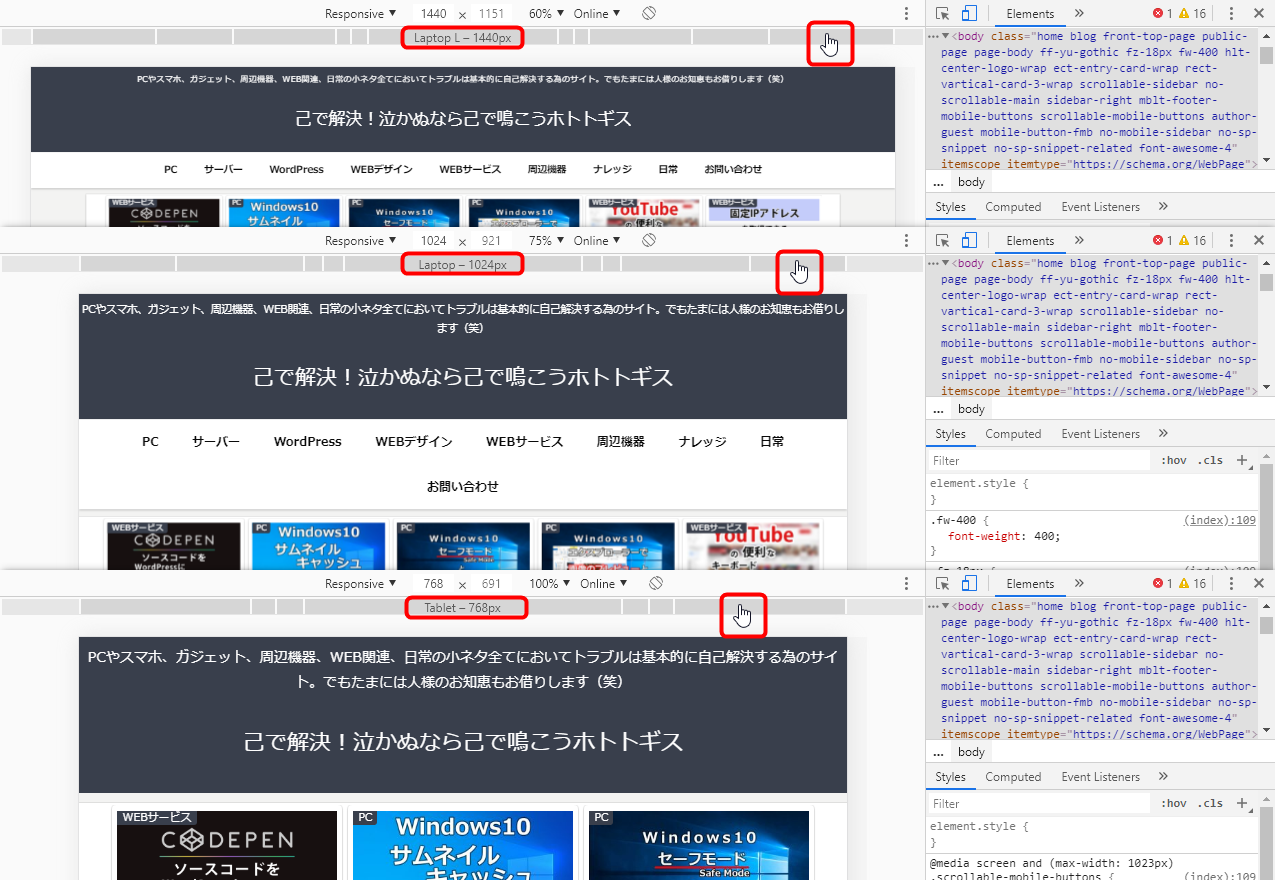Switch to Computed tab in the middle panel

tap(1013, 434)
